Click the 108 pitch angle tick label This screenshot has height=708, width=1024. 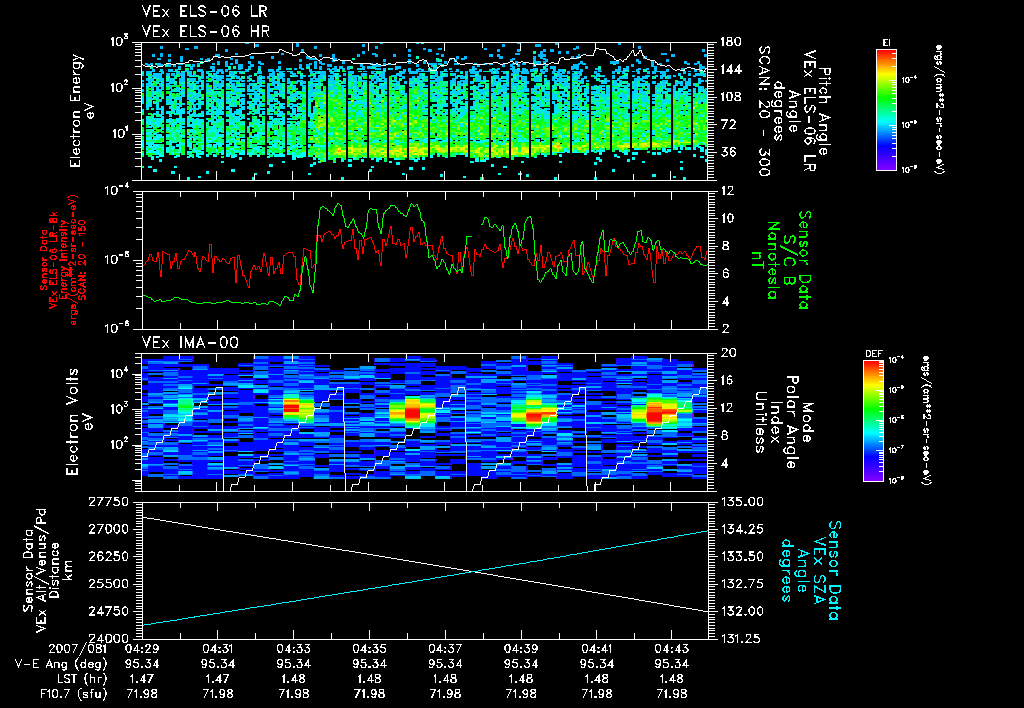click(730, 97)
